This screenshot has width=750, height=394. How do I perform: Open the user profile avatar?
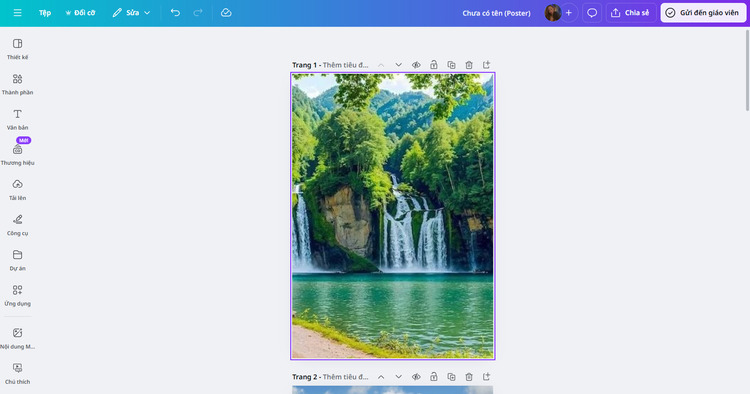click(x=552, y=13)
